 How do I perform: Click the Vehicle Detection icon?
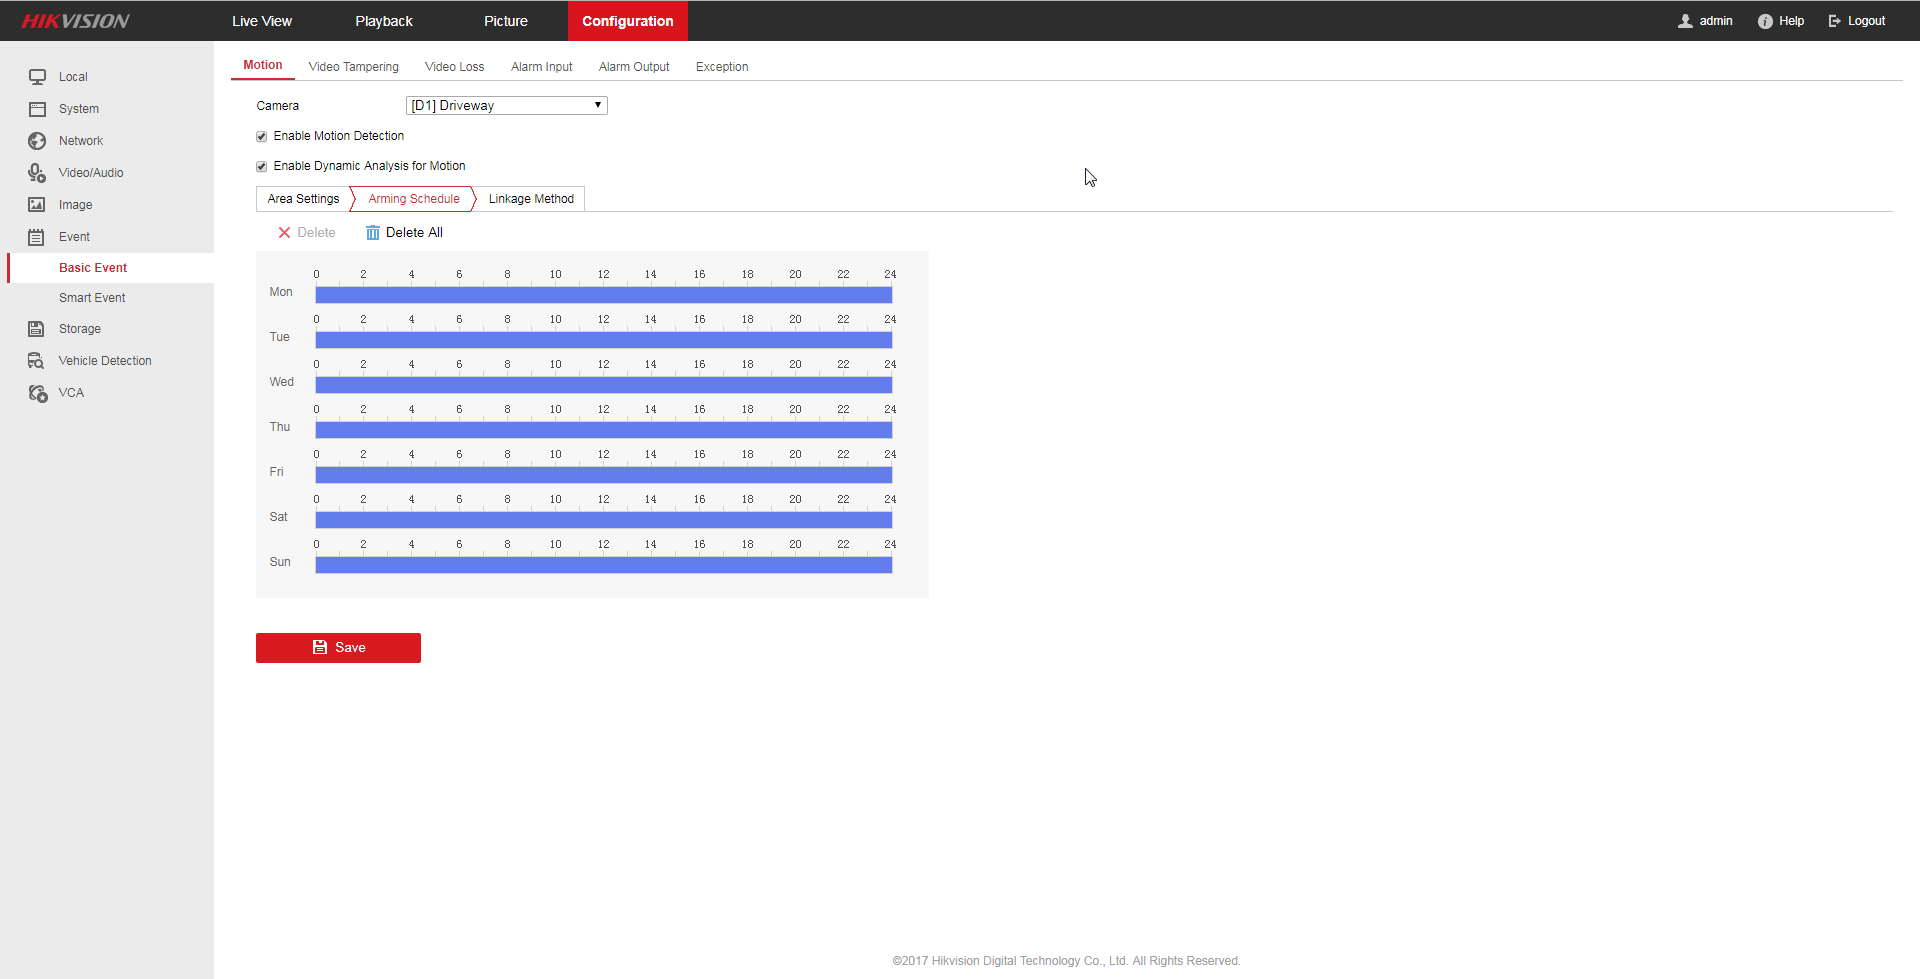coord(37,361)
